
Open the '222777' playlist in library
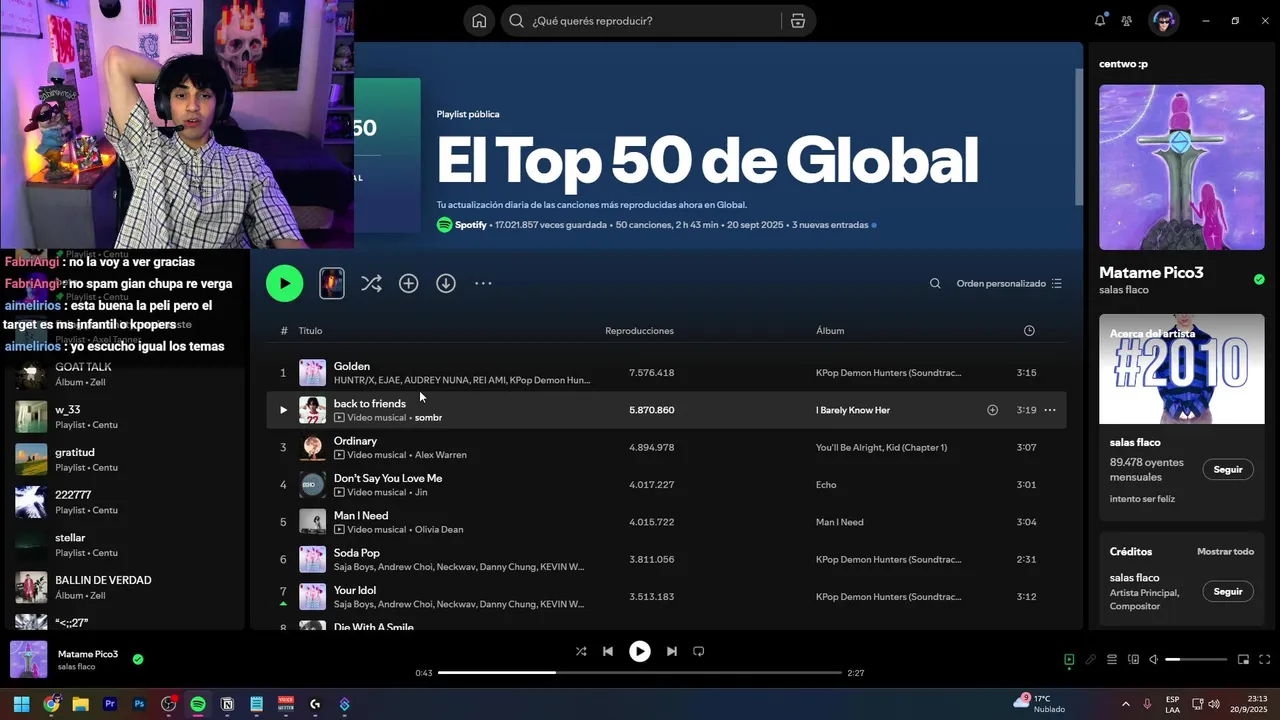coord(125,502)
